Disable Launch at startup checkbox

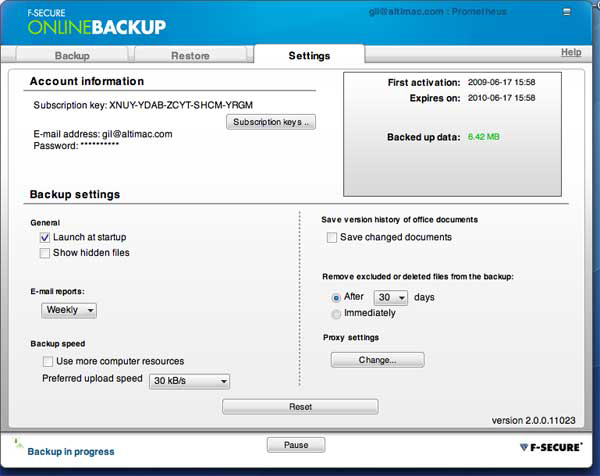coord(45,238)
